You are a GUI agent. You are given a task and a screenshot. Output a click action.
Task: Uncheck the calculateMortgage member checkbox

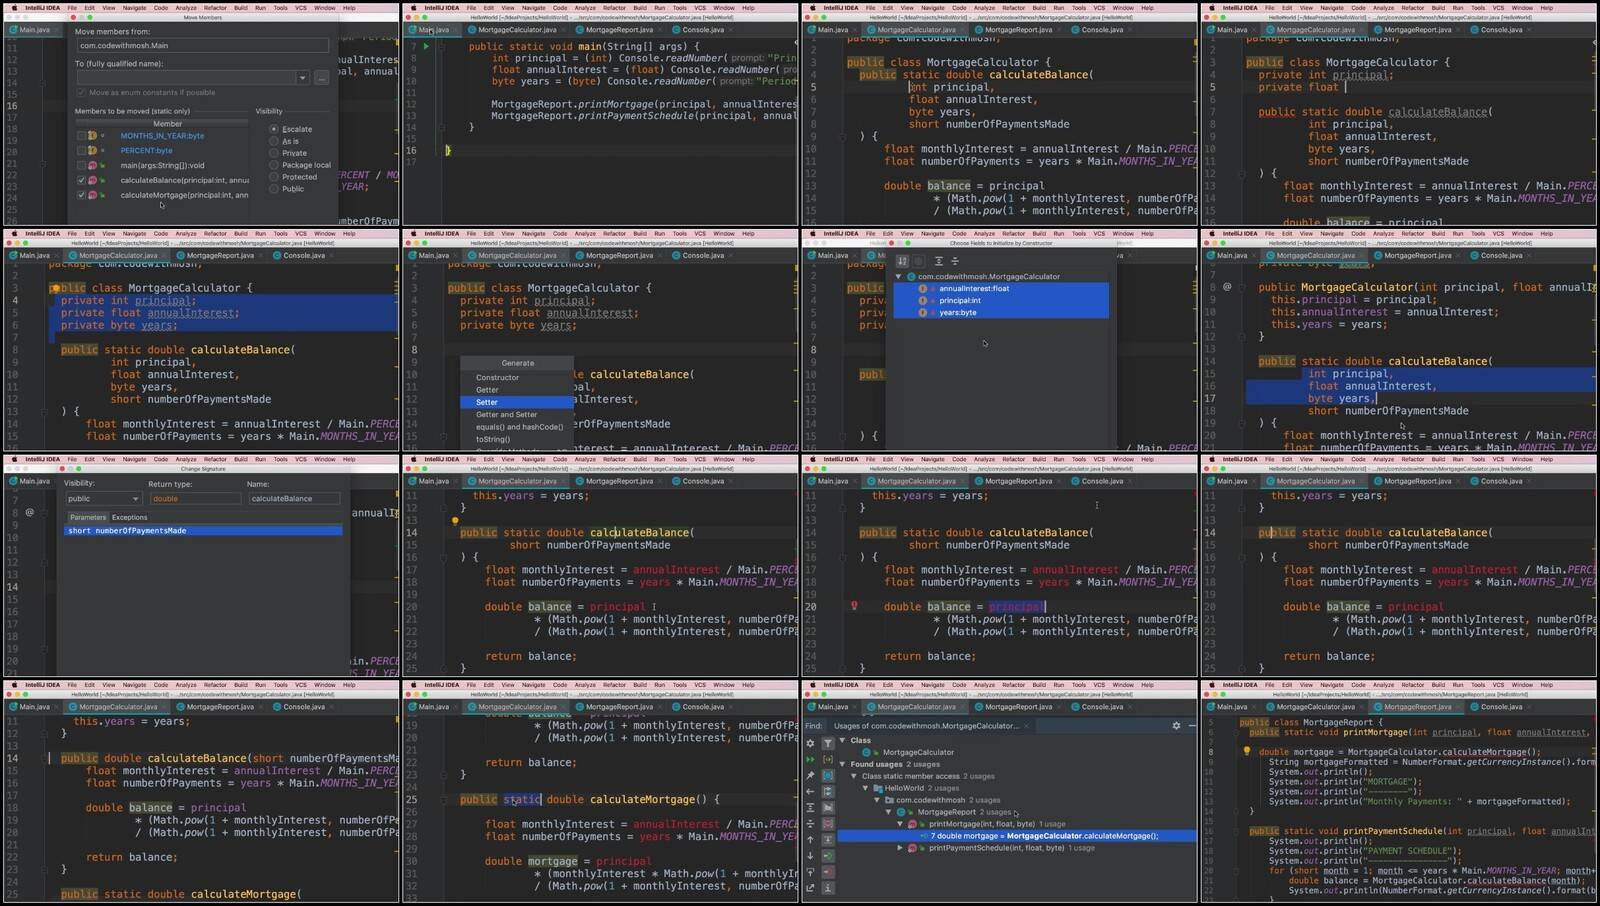tap(82, 196)
